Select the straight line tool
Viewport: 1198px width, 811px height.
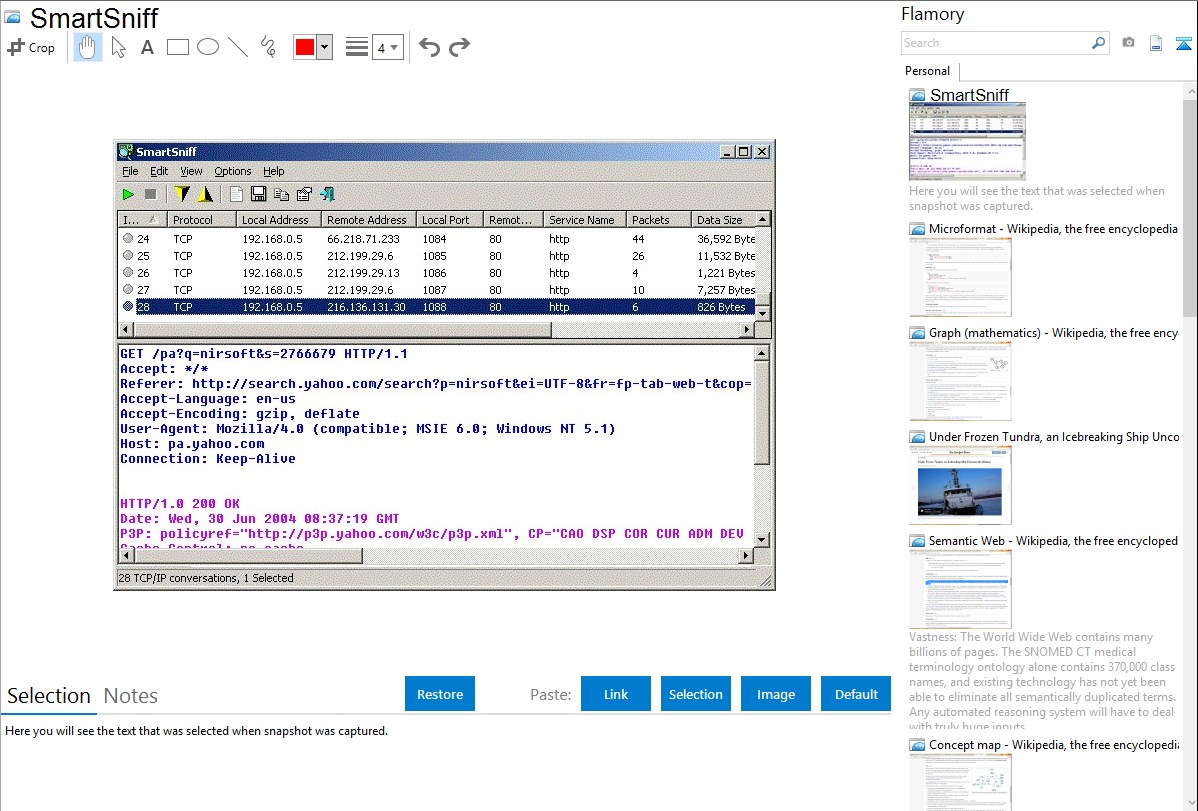coord(238,47)
